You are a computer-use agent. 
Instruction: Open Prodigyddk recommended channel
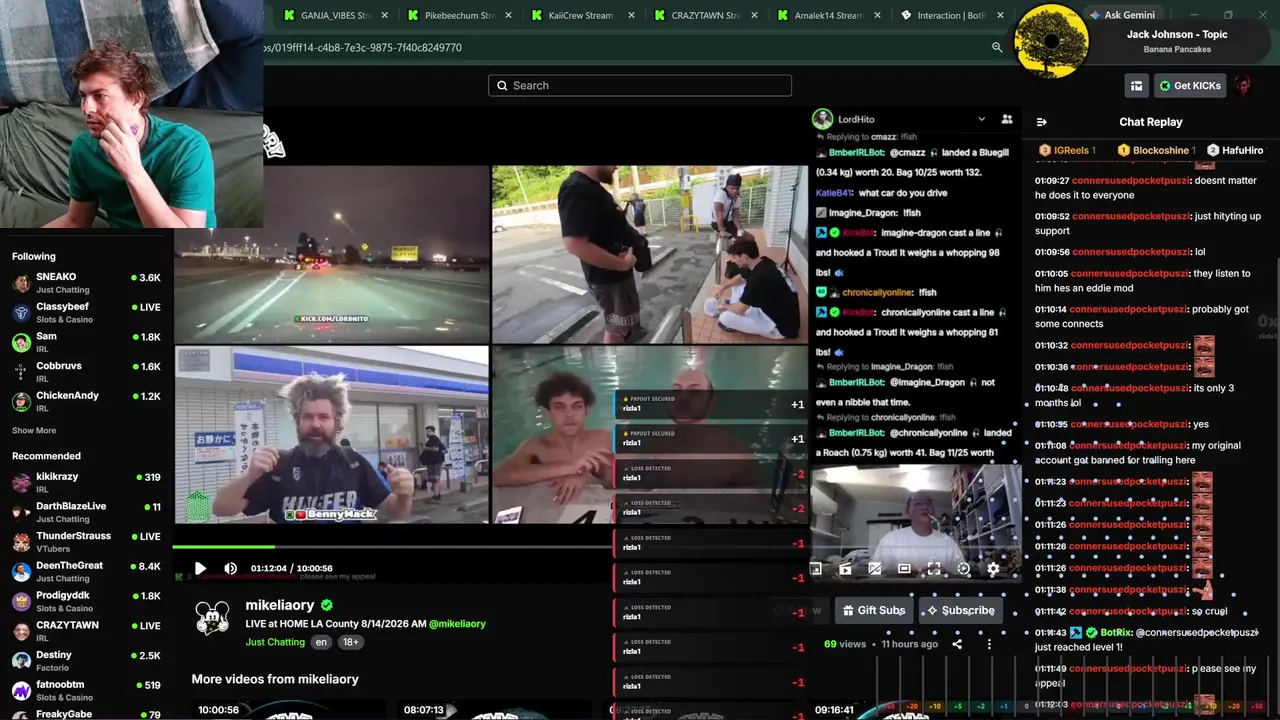tap(86, 601)
